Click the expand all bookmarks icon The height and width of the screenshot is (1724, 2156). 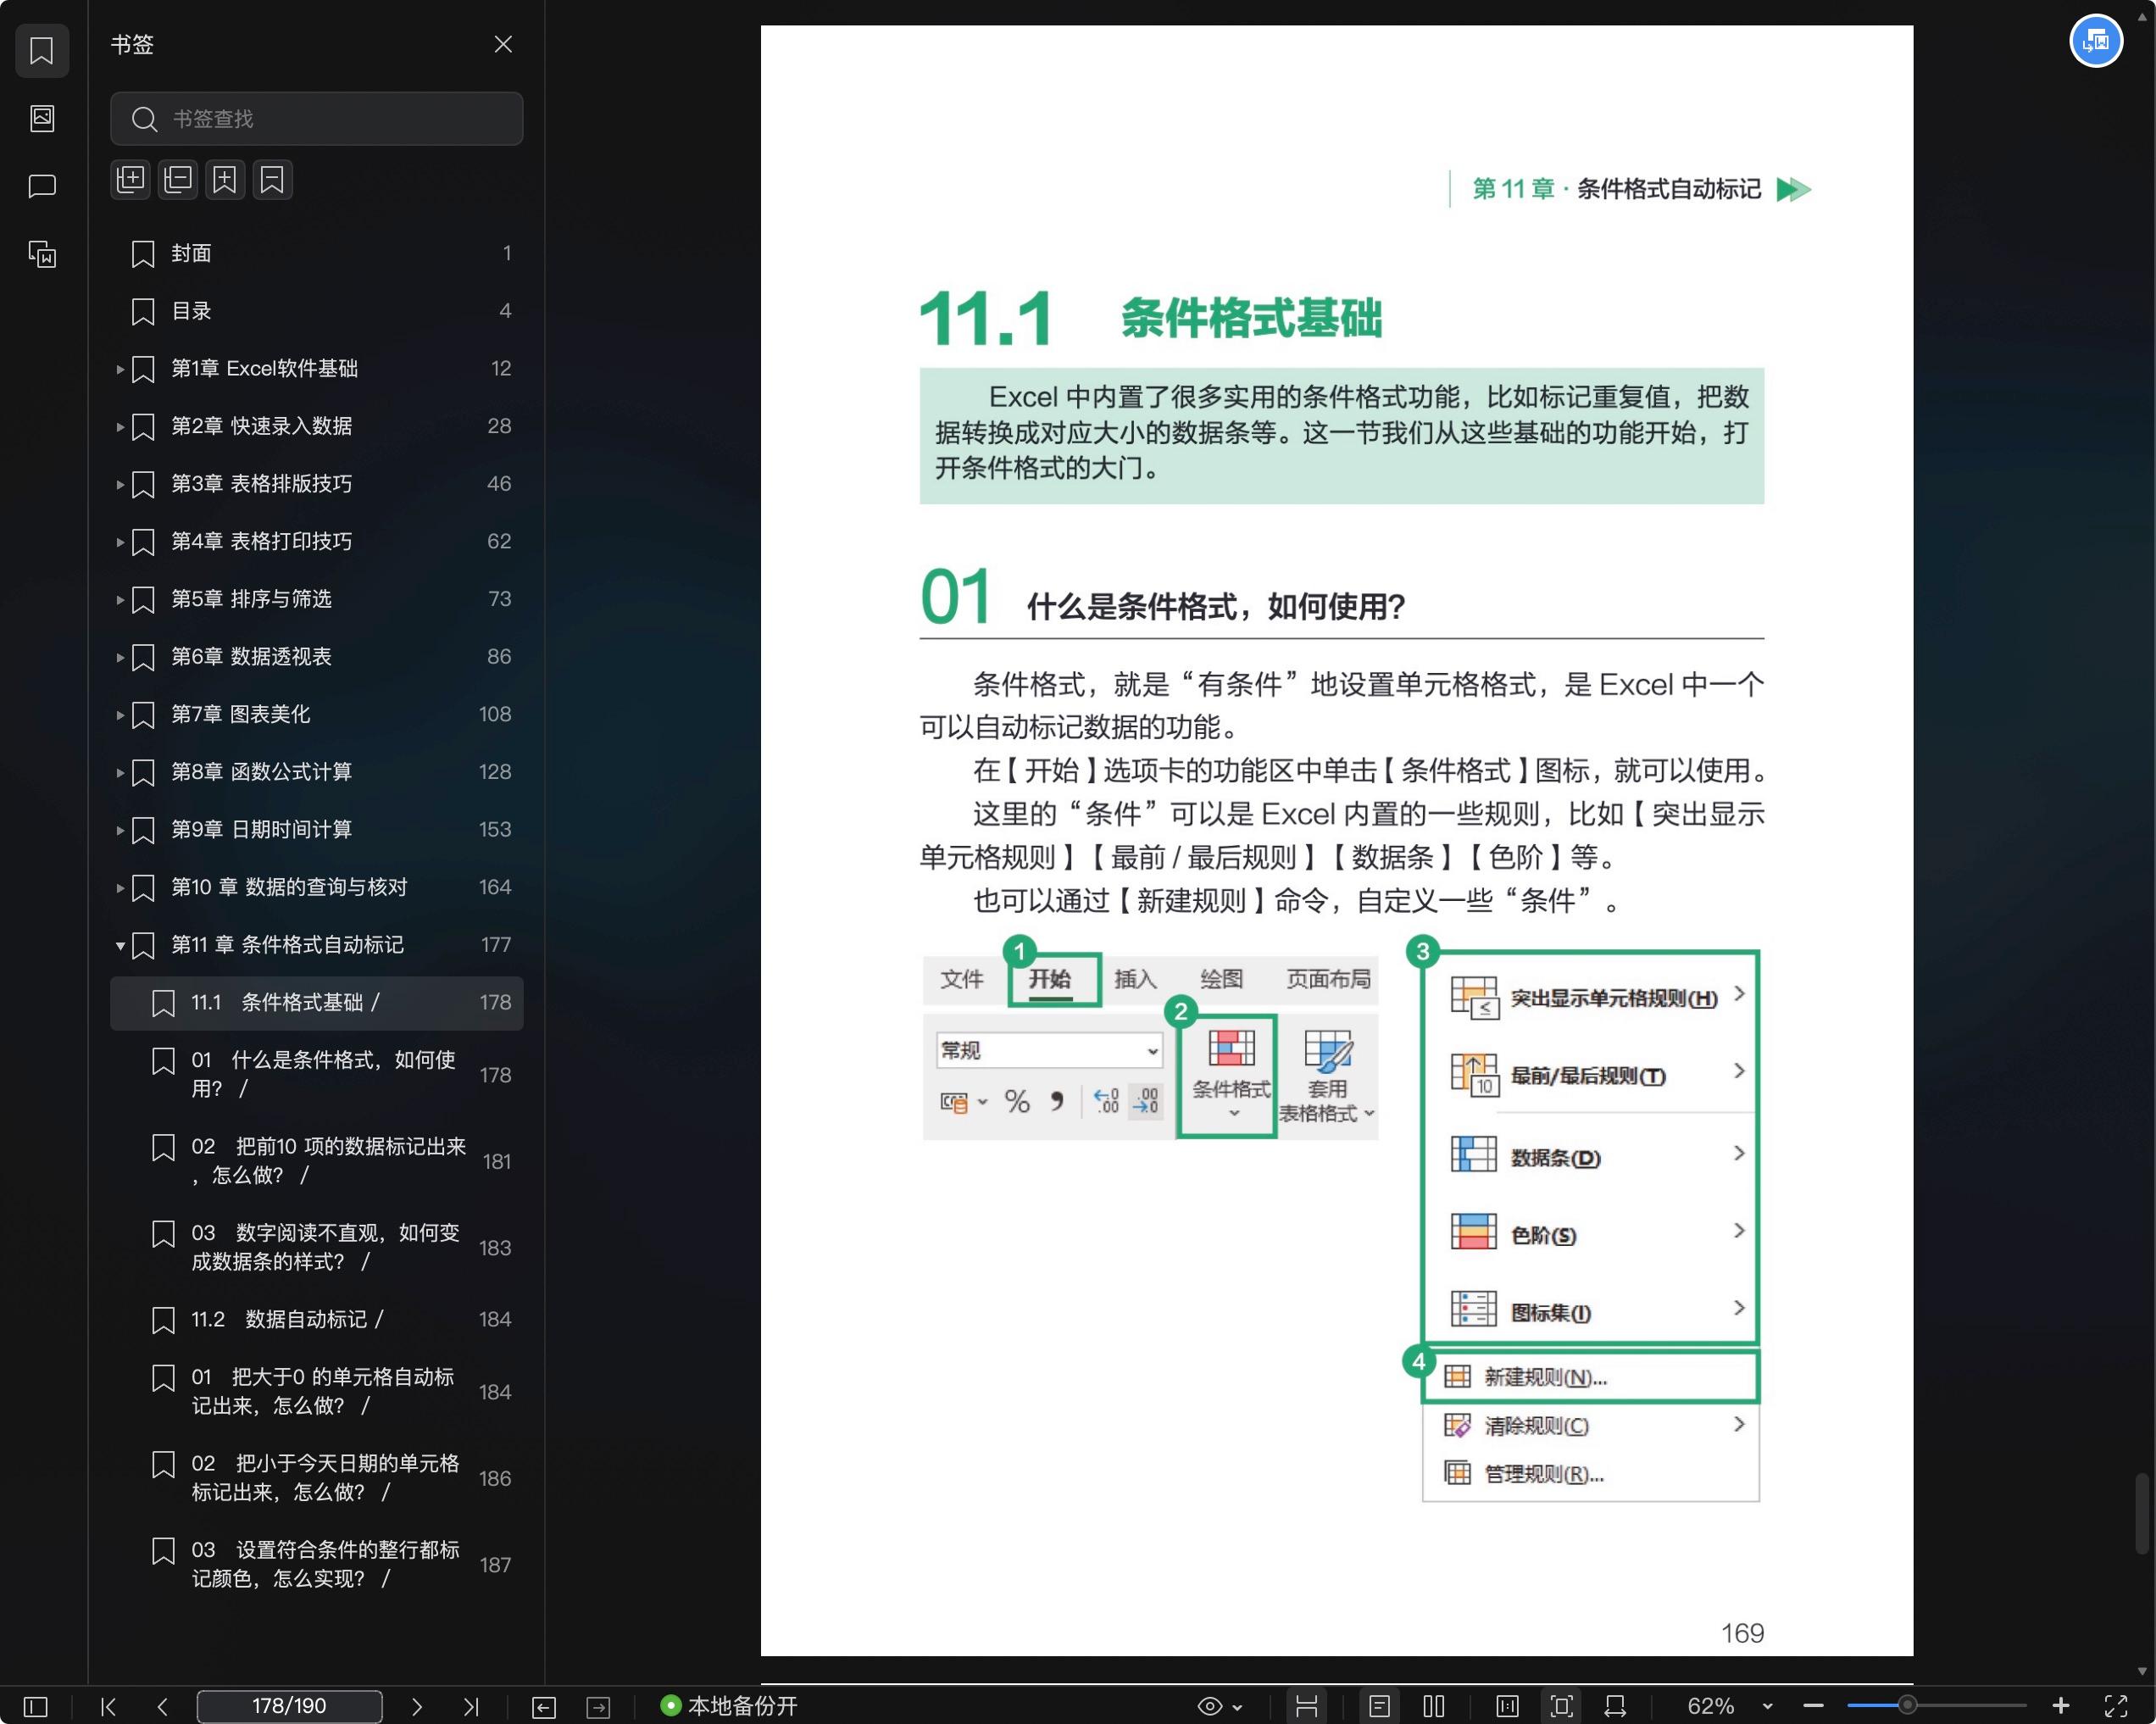click(x=130, y=180)
